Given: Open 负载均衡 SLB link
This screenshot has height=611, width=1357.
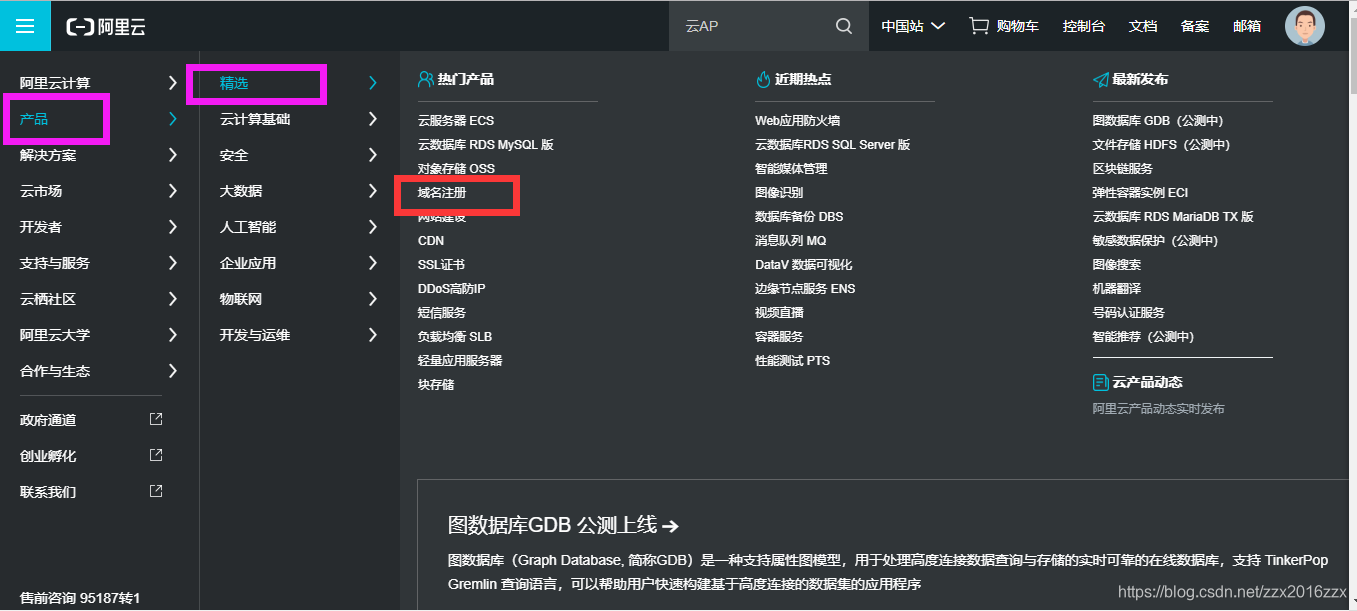Looking at the screenshot, I should tap(455, 337).
